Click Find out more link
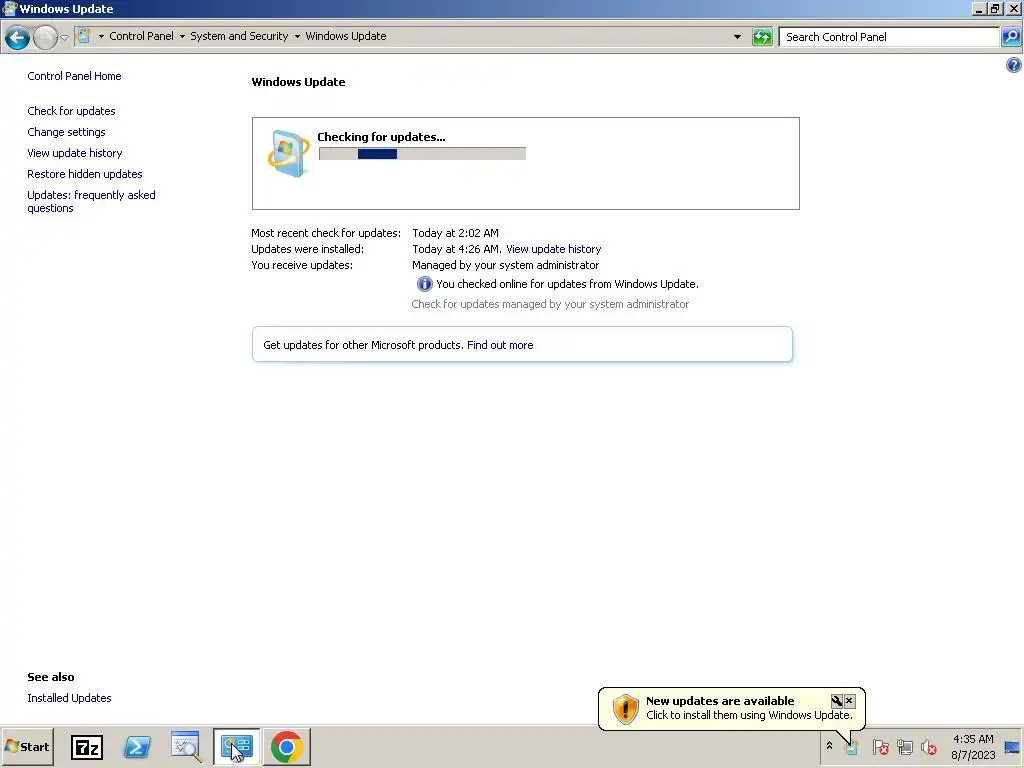This screenshot has height=768, width=1024. click(x=500, y=345)
